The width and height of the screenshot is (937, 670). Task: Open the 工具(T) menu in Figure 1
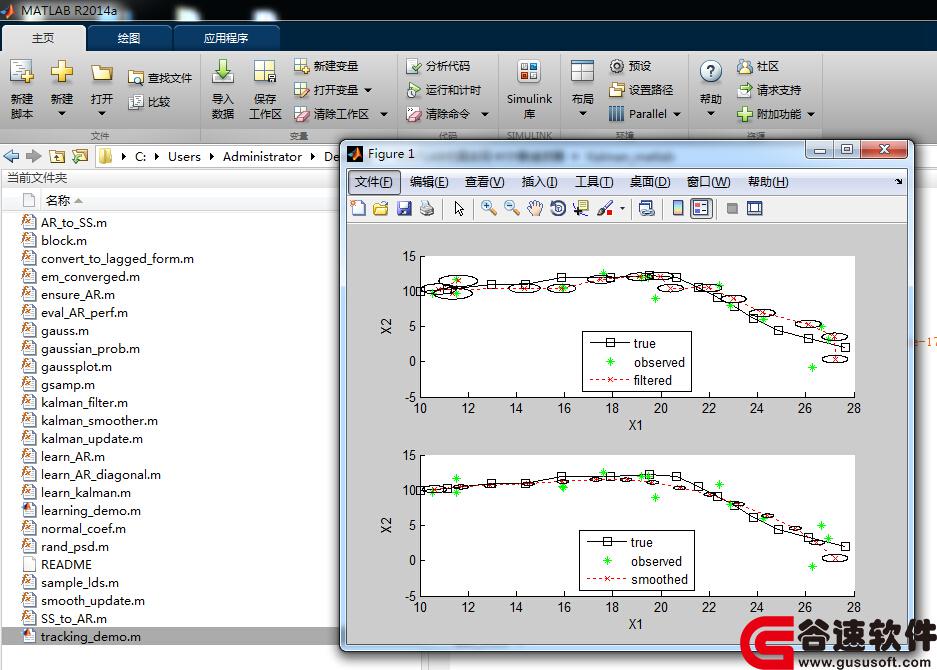[594, 182]
